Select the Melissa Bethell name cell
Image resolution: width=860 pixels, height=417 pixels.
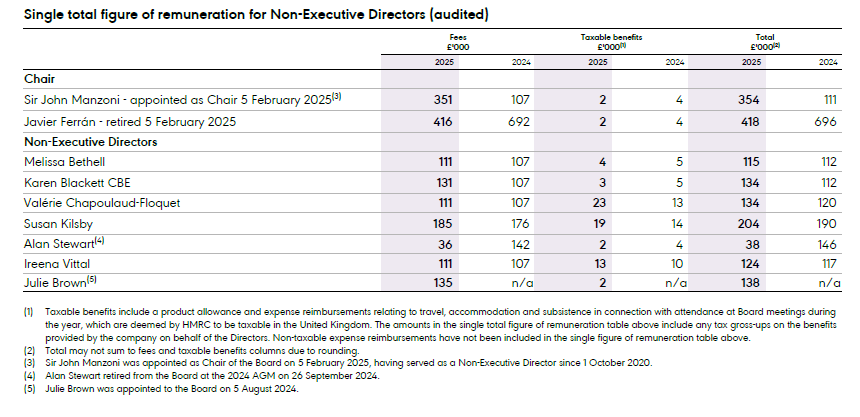[66, 162]
